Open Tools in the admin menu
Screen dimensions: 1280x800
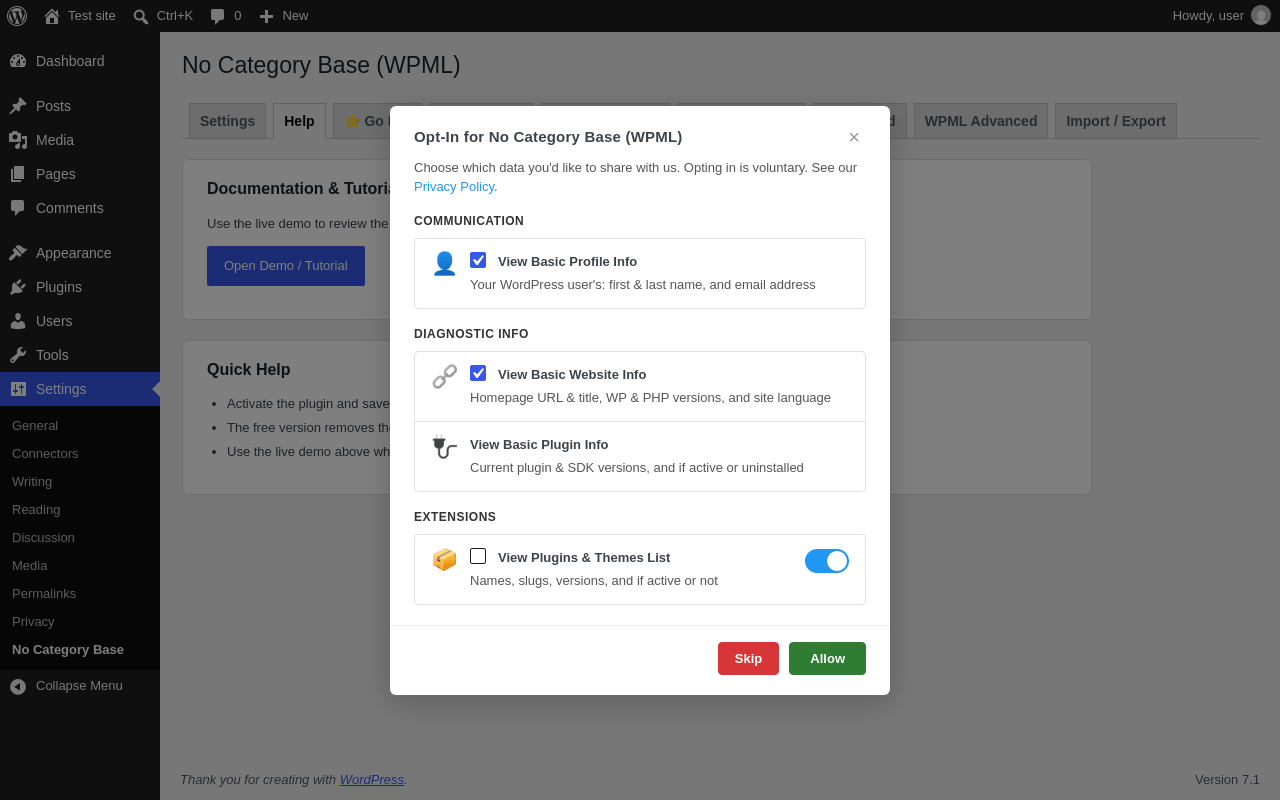click(80, 355)
